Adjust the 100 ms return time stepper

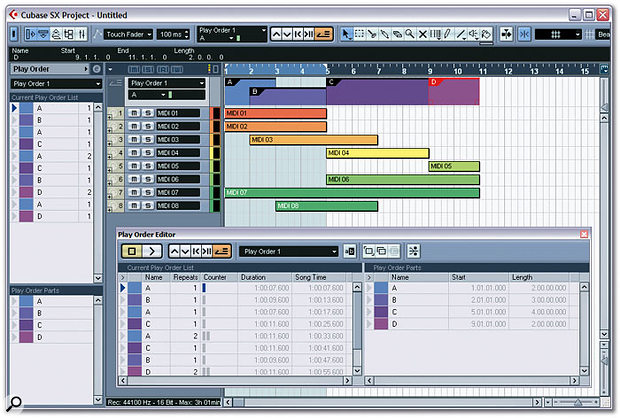[x=187, y=34]
